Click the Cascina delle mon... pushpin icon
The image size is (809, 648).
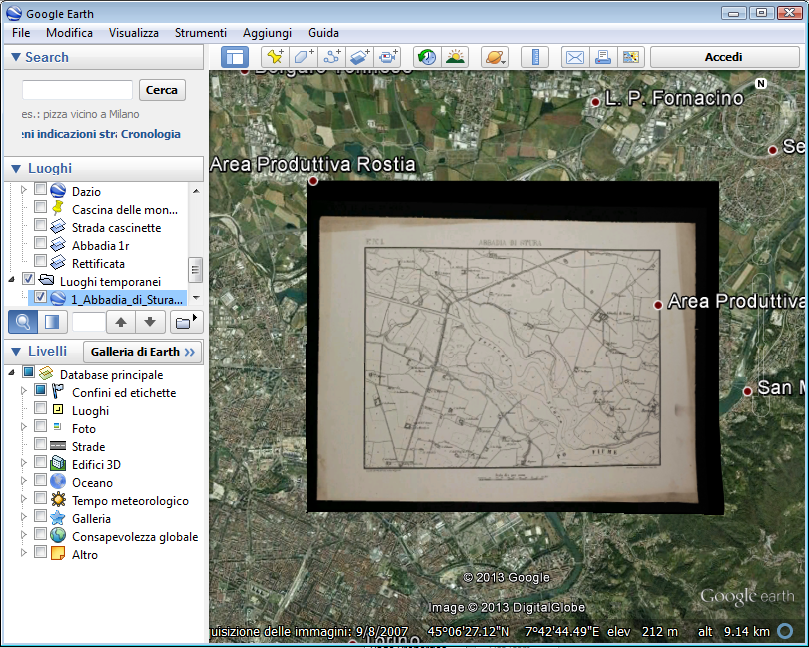pos(58,208)
